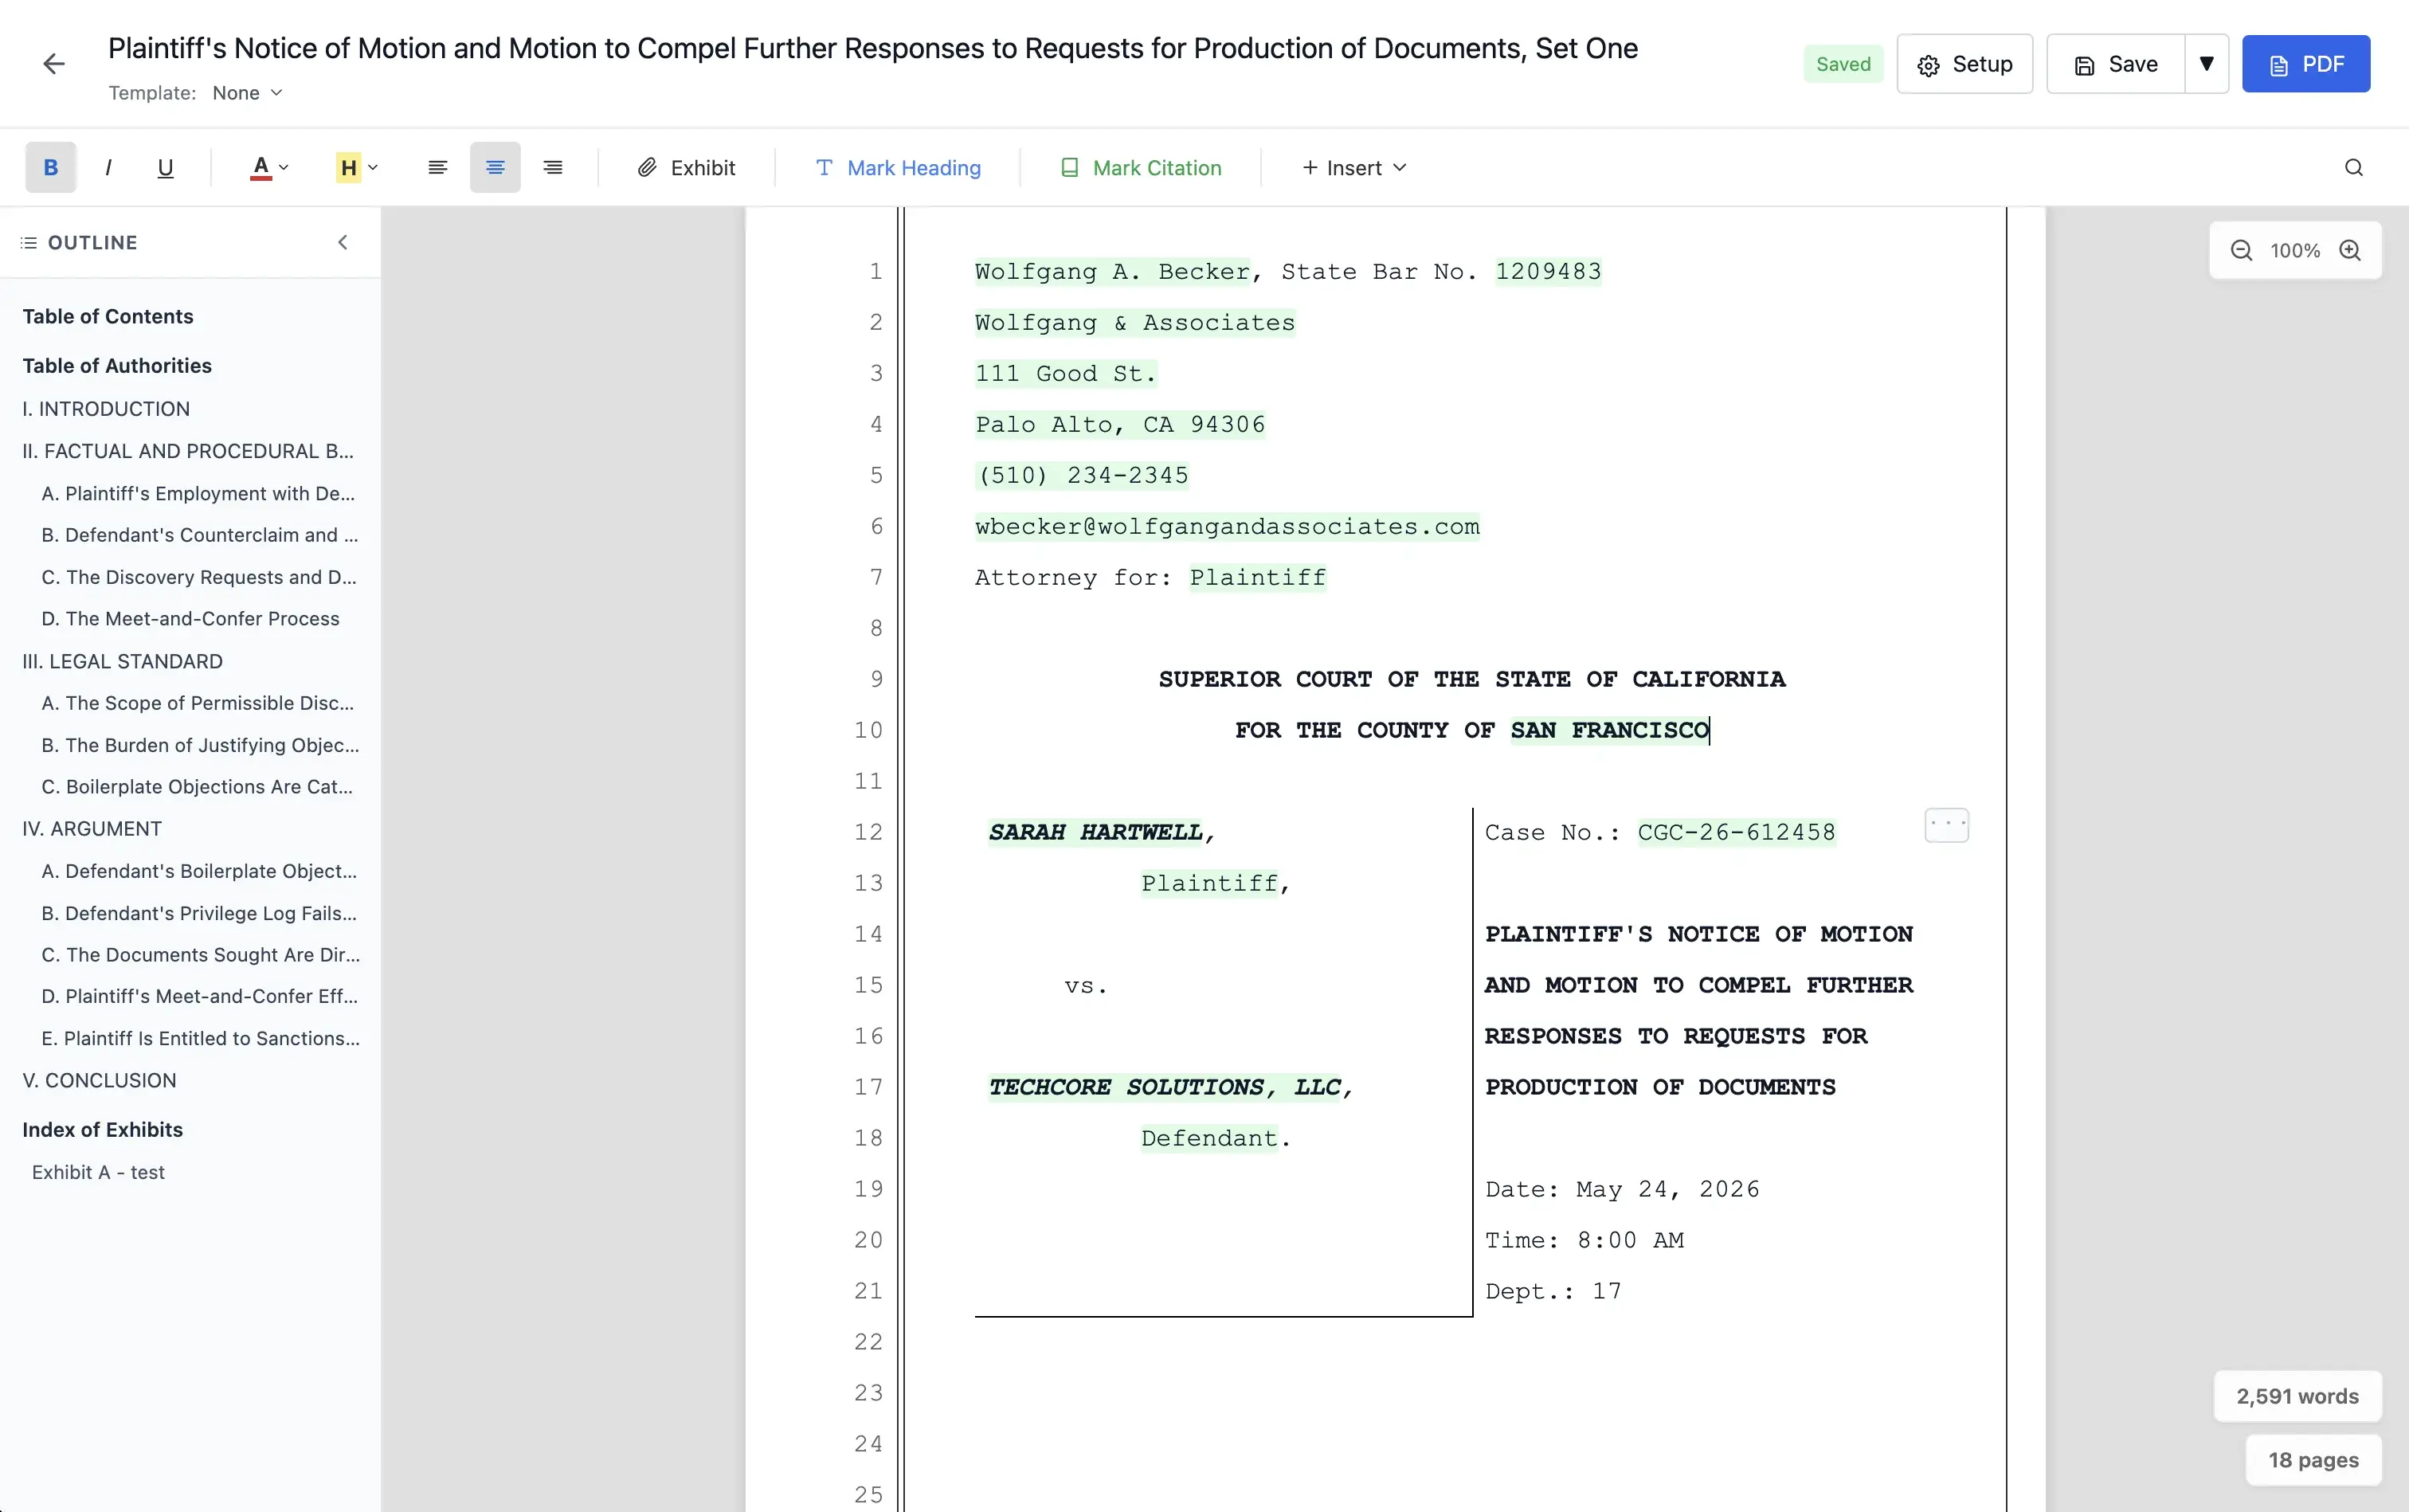
Task: Jump to III. LEGAL STANDARD
Action: coord(122,661)
